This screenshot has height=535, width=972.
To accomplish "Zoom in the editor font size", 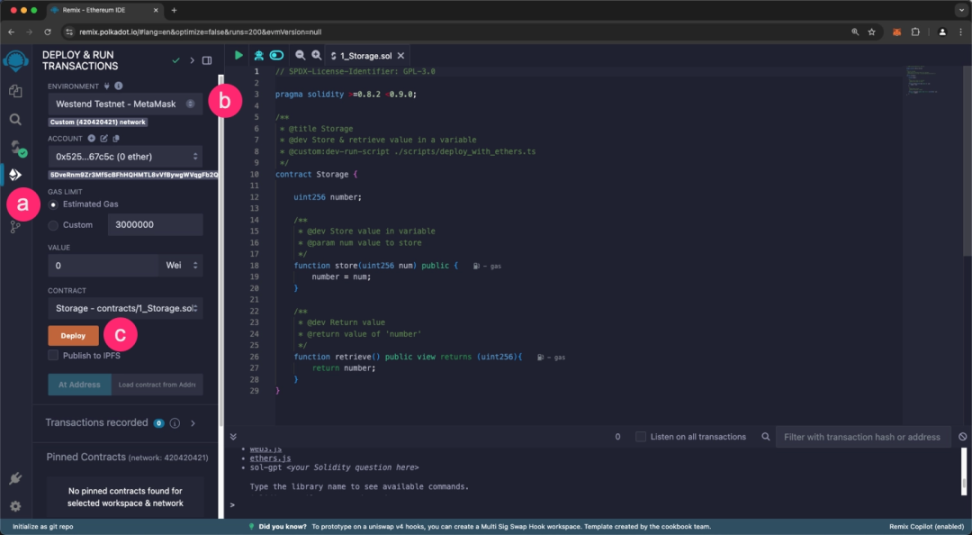I will click(316, 55).
